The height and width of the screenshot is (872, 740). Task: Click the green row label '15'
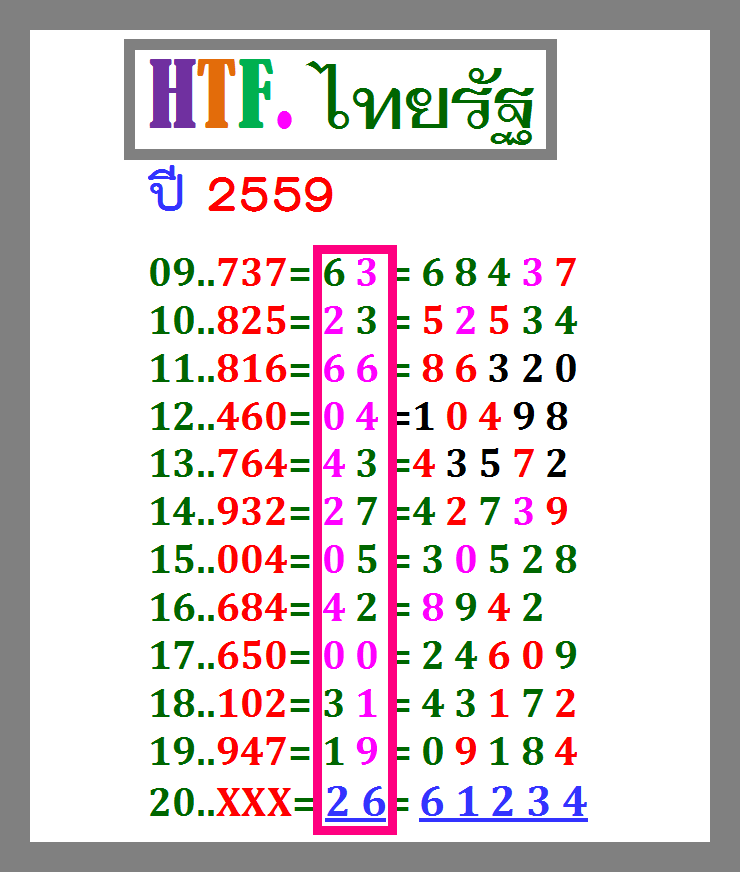pyautogui.click(x=172, y=559)
